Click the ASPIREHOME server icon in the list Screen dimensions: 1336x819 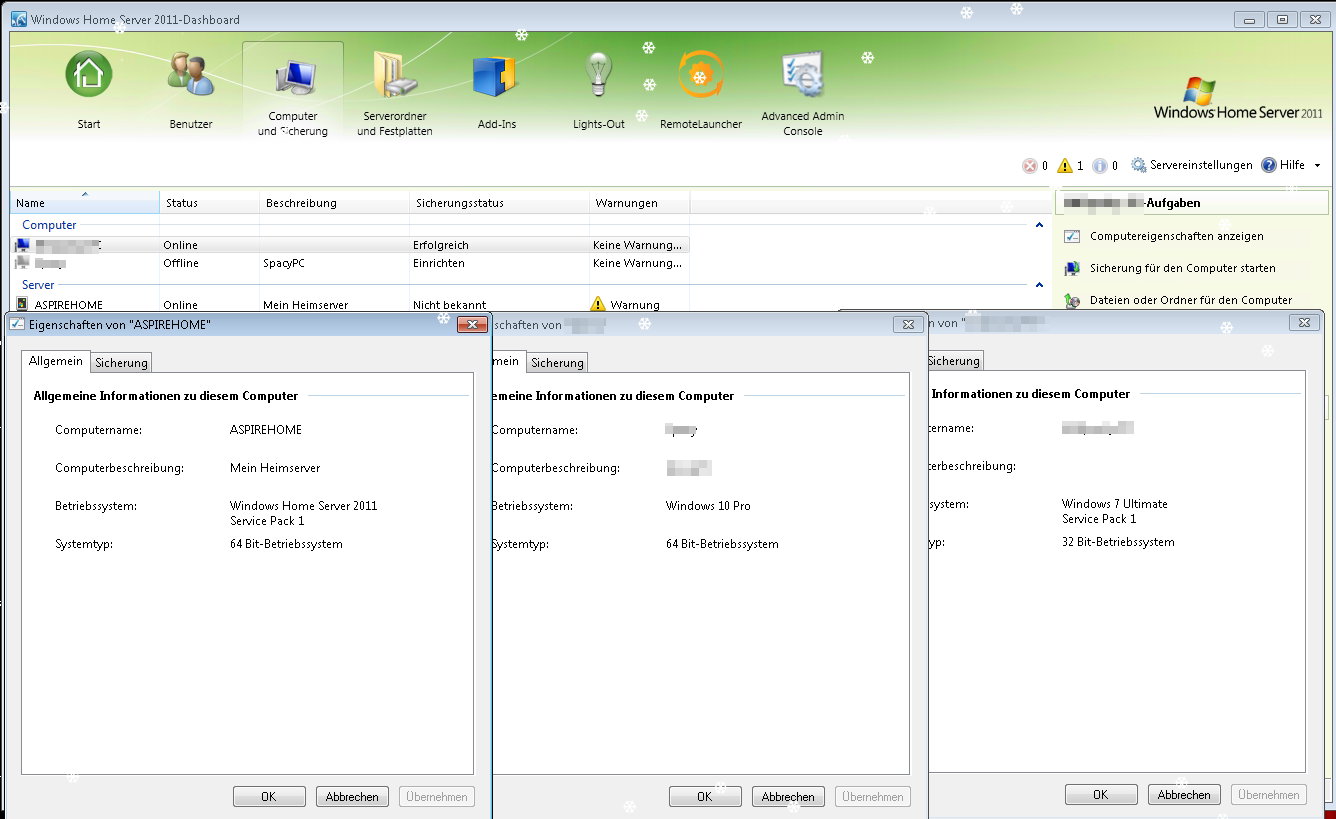click(22, 304)
